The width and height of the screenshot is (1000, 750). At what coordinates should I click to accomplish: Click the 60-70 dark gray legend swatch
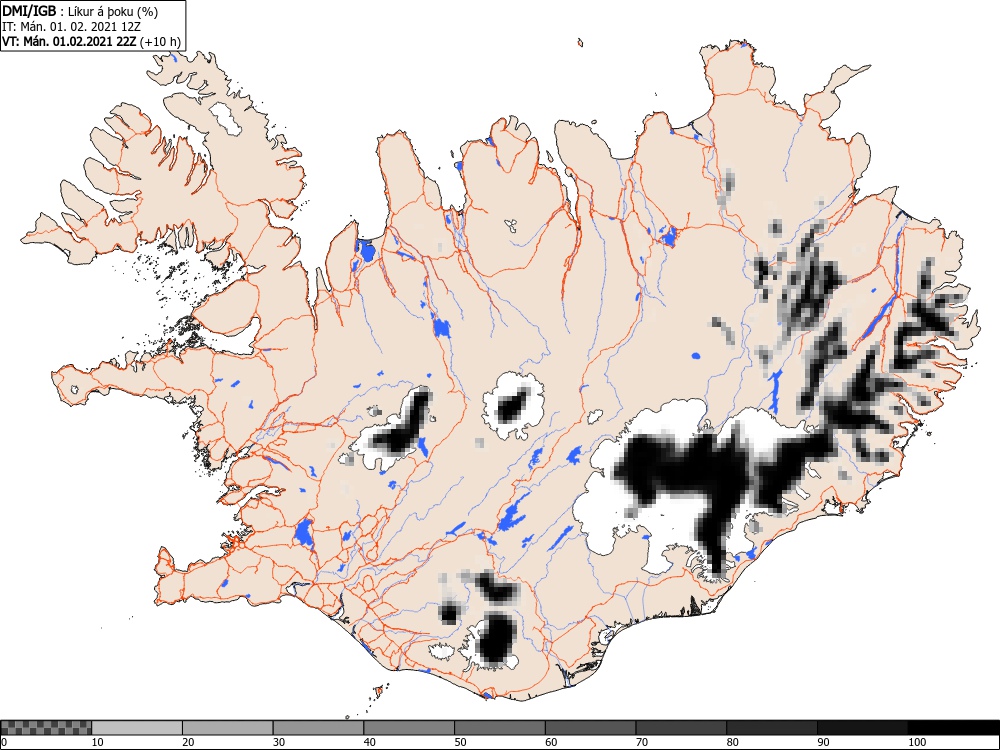590,728
